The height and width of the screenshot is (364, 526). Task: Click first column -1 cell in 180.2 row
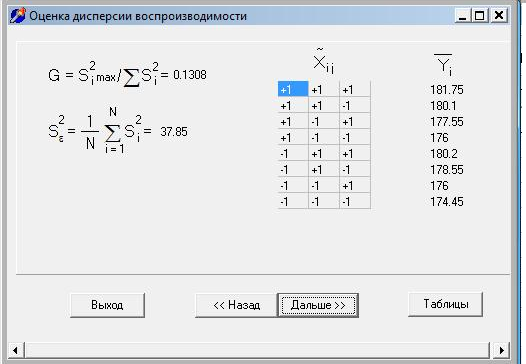(x=293, y=154)
